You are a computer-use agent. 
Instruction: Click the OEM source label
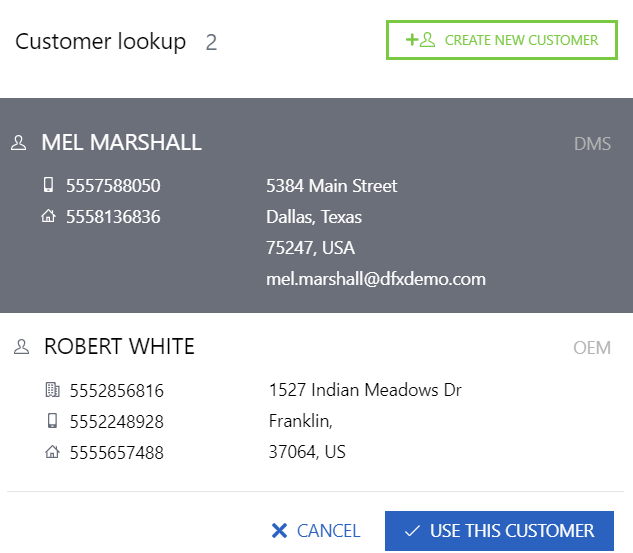point(592,348)
